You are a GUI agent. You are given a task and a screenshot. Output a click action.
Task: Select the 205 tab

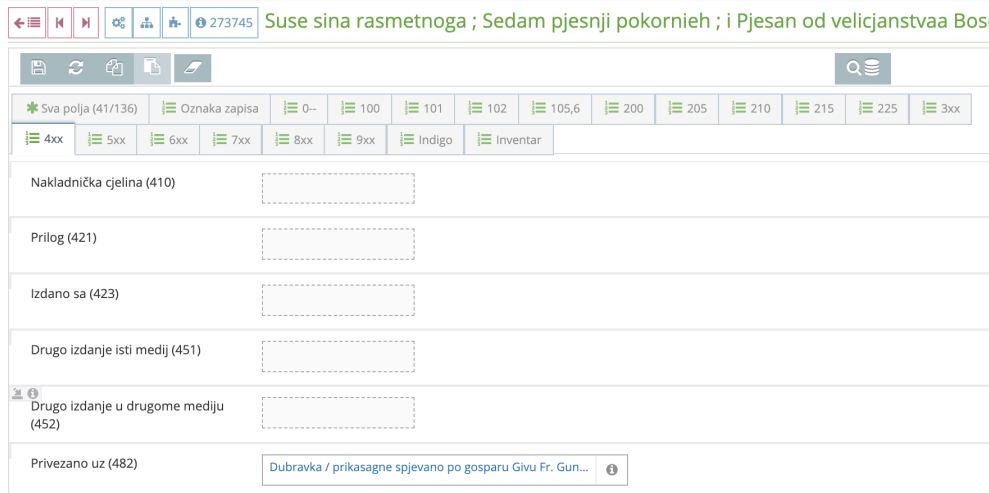tap(688, 108)
